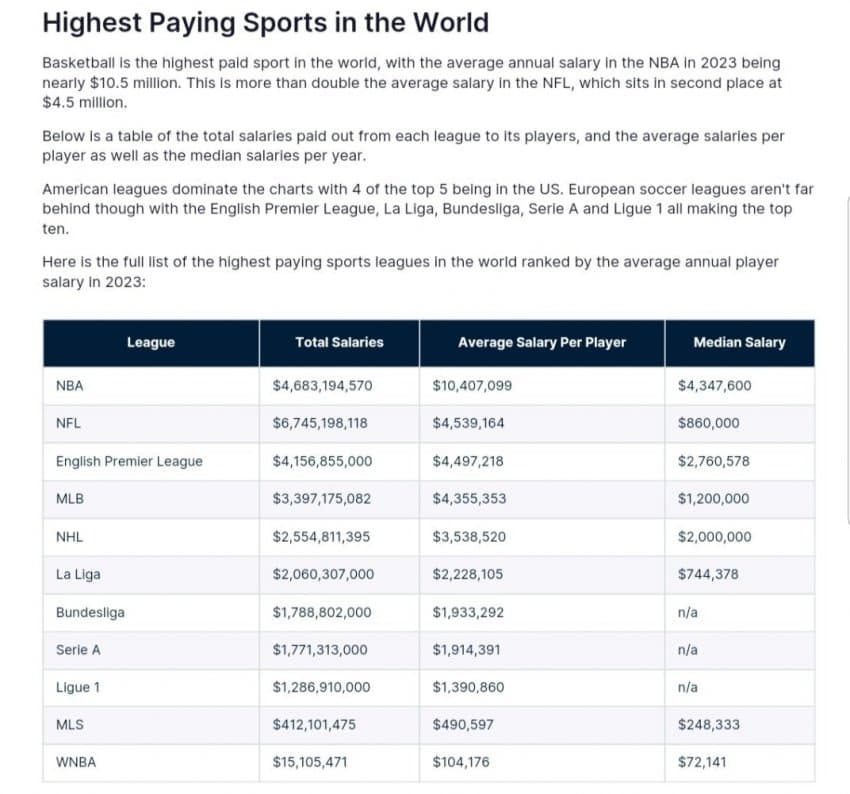Click NFL median salary $860,000
Image resolution: width=850 pixels, height=794 pixels.
coord(708,423)
